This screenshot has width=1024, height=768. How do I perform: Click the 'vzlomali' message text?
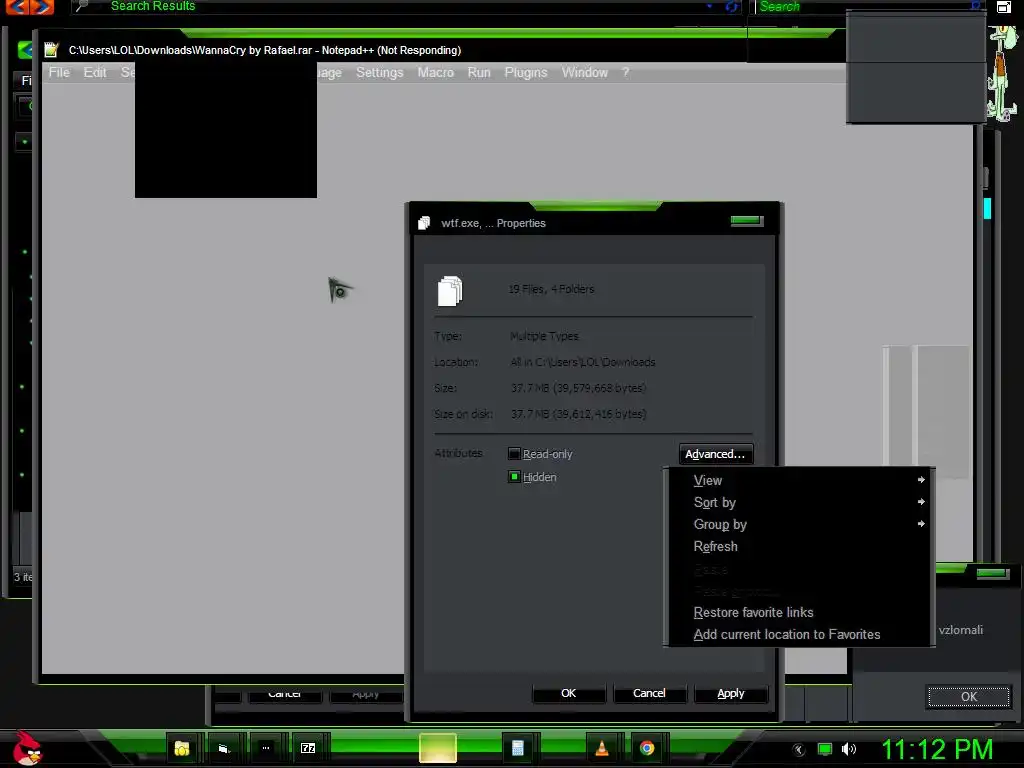[x=961, y=630]
